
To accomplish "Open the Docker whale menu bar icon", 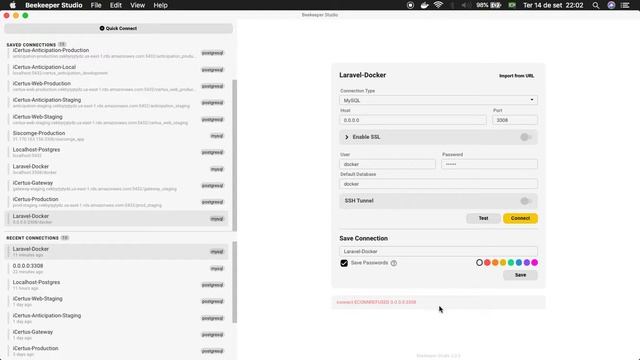I will 424,5.
